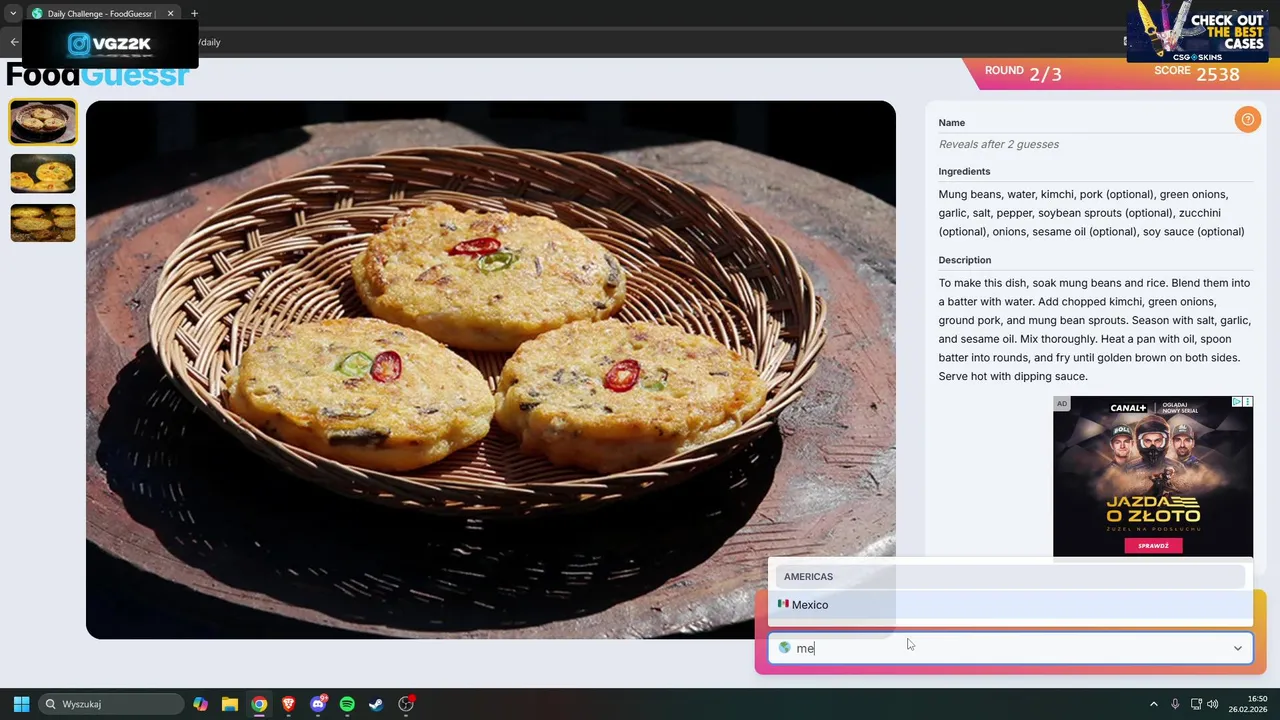
Task: Switch to Google Chrome in taskbar
Action: point(259,704)
